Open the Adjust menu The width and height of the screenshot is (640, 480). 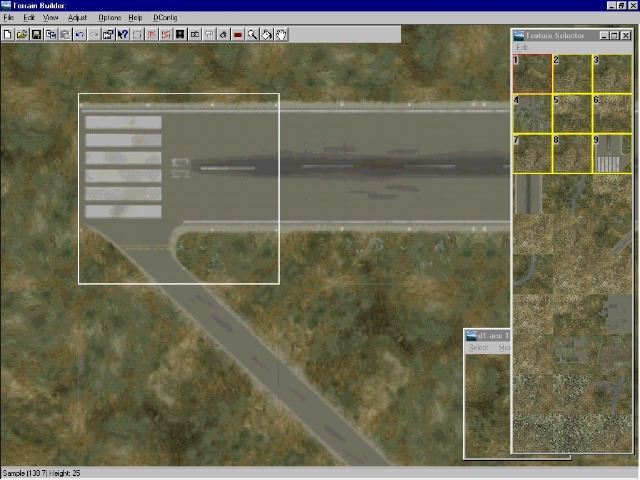pyautogui.click(x=77, y=18)
